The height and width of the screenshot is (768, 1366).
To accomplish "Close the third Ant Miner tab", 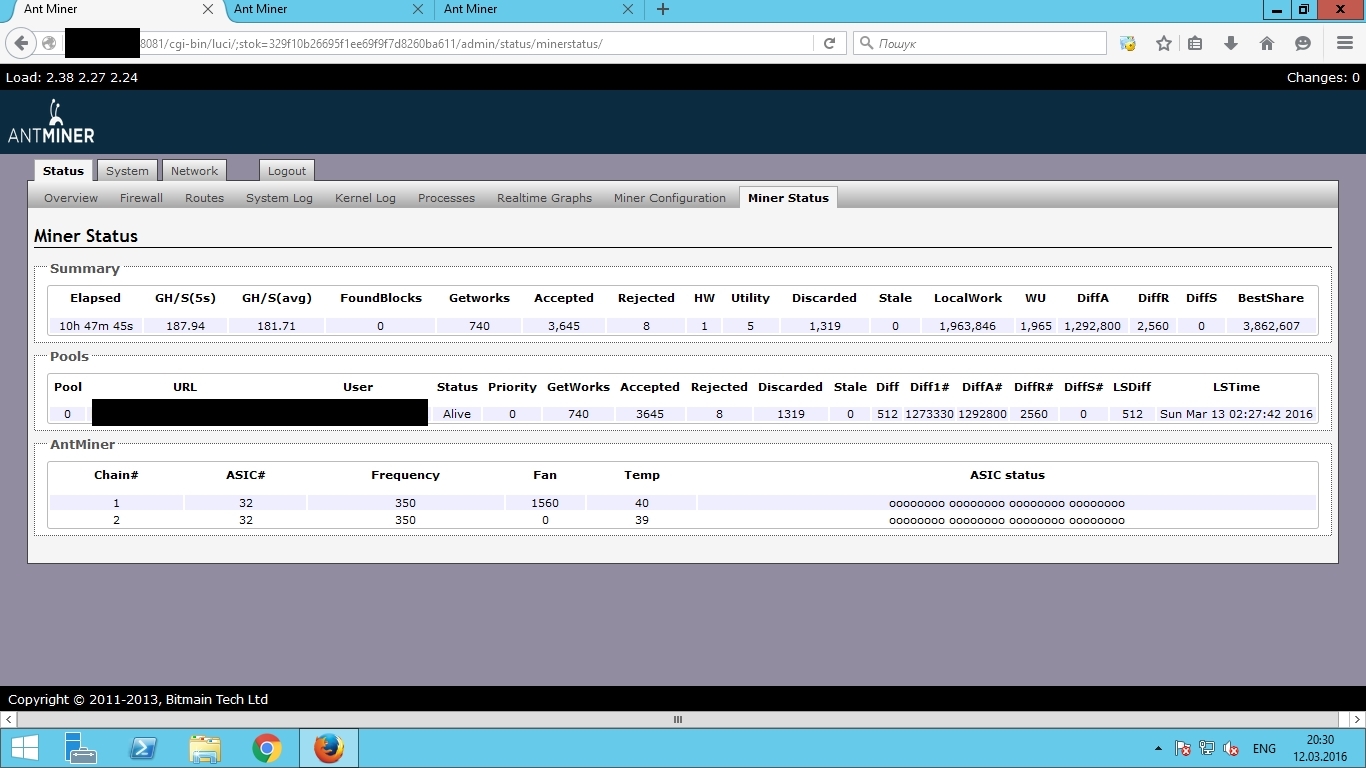I will click(628, 9).
